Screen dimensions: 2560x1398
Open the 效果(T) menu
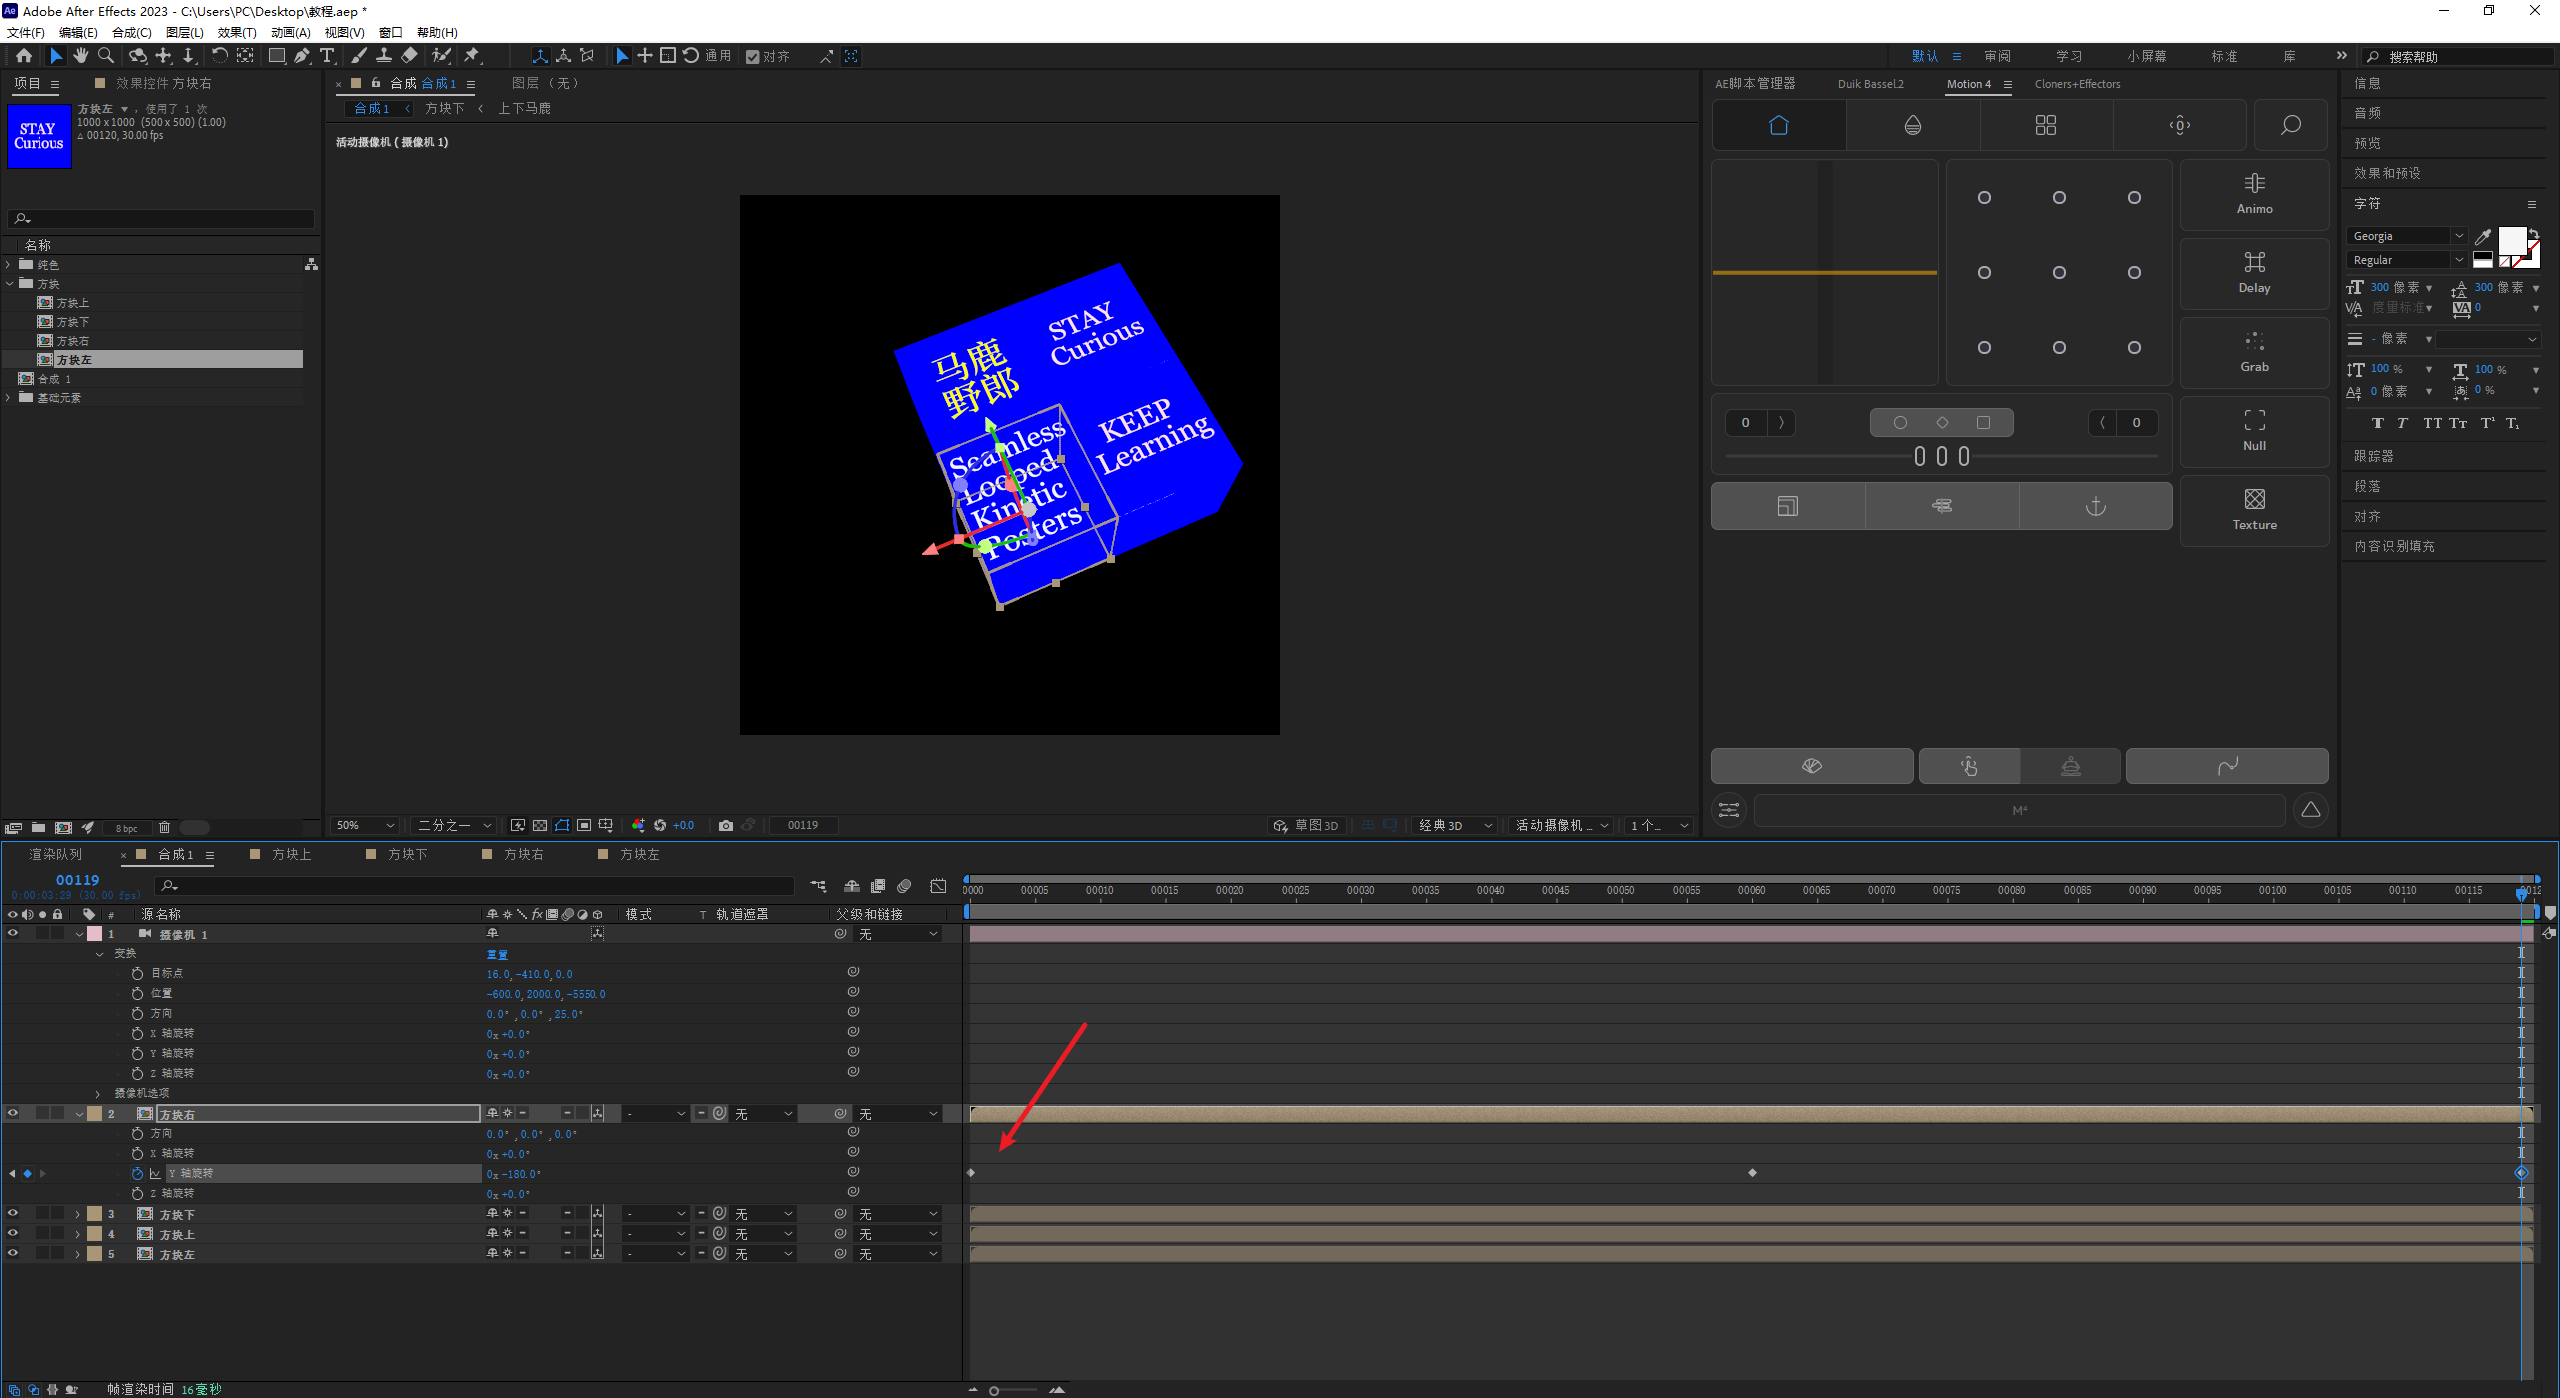pos(236,32)
